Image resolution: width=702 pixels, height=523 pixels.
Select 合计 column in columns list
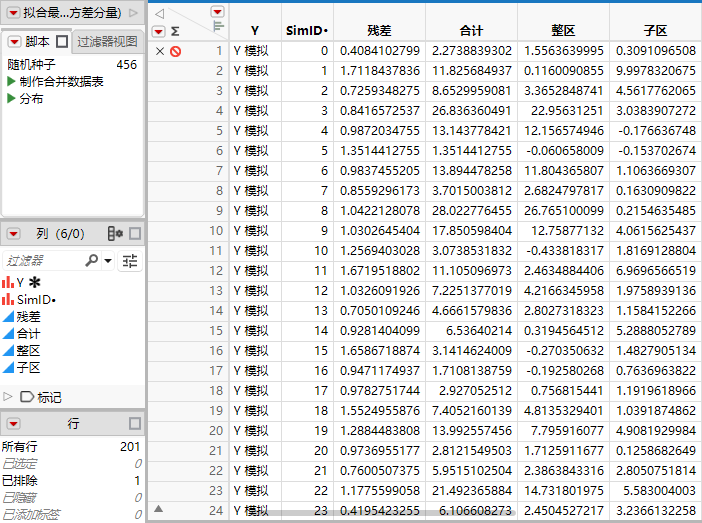(x=28, y=334)
